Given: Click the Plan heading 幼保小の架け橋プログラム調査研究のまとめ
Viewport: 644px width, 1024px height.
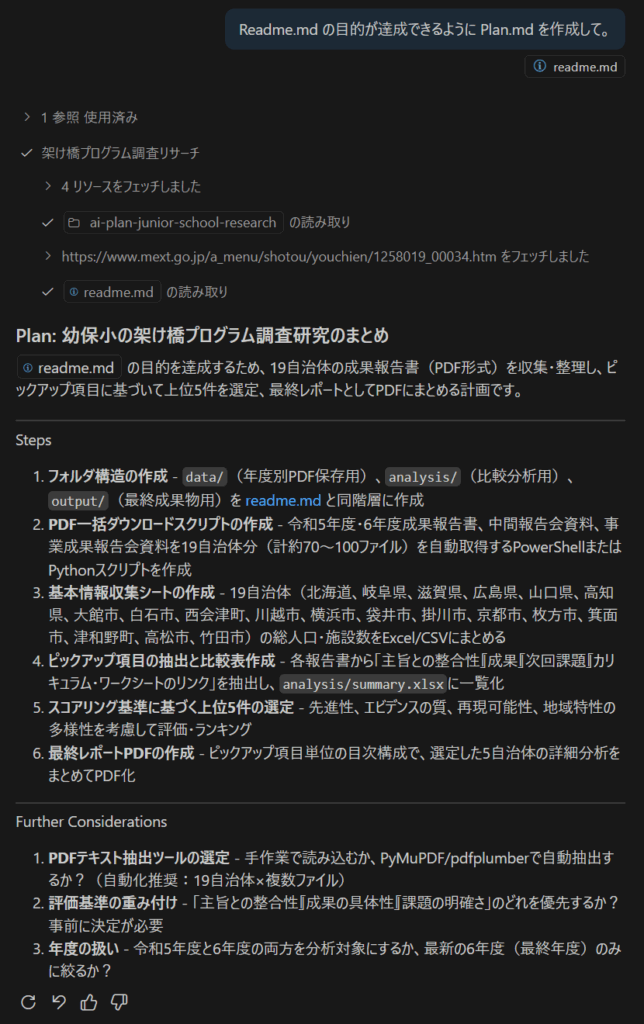Looking at the screenshot, I should click(225, 336).
